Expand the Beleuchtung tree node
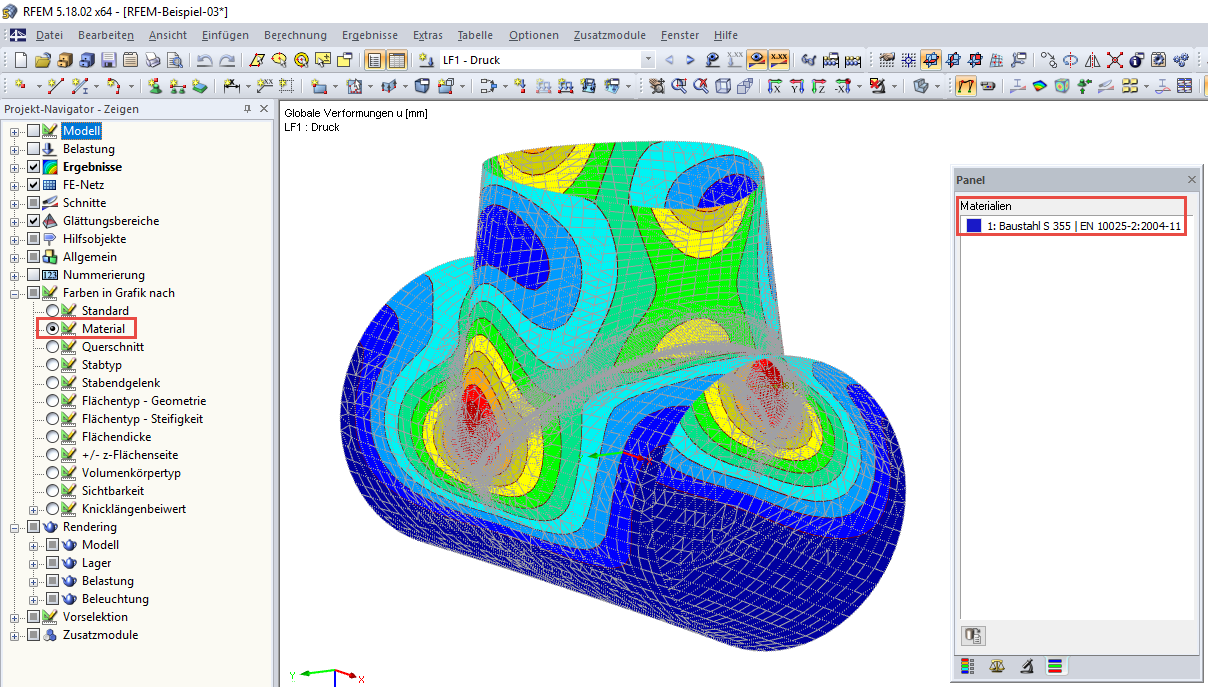 (34, 599)
